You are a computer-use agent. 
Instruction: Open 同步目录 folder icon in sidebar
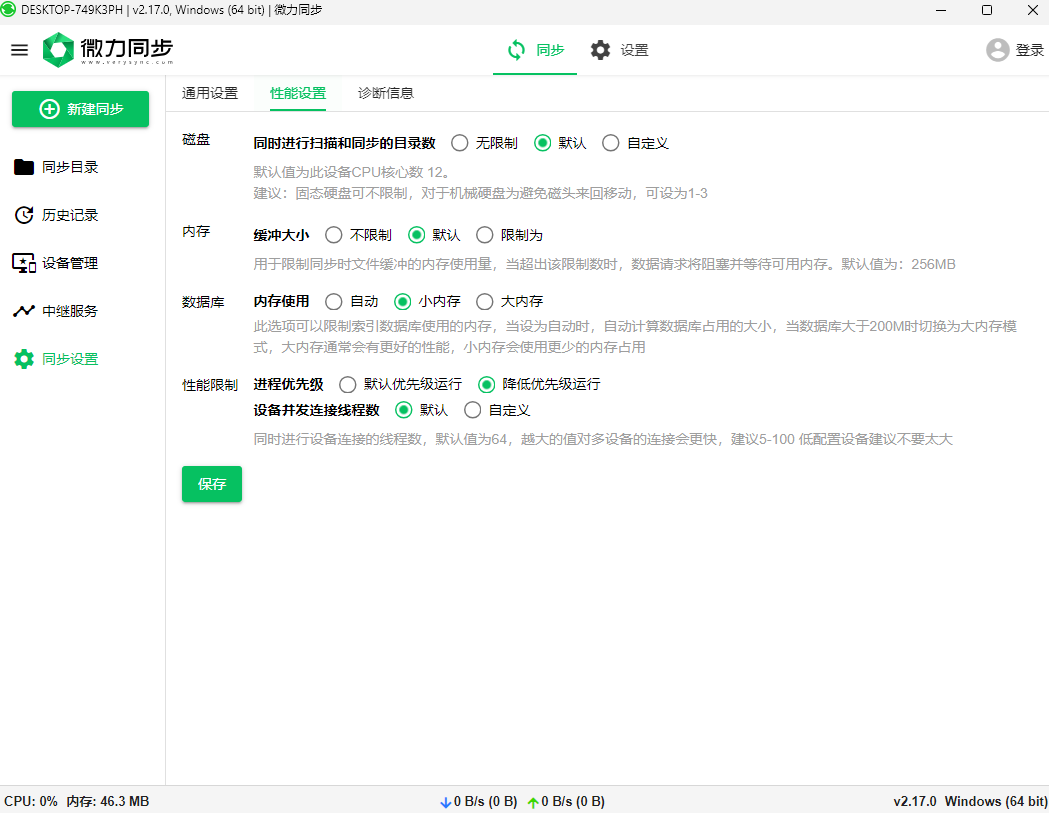(x=24, y=167)
